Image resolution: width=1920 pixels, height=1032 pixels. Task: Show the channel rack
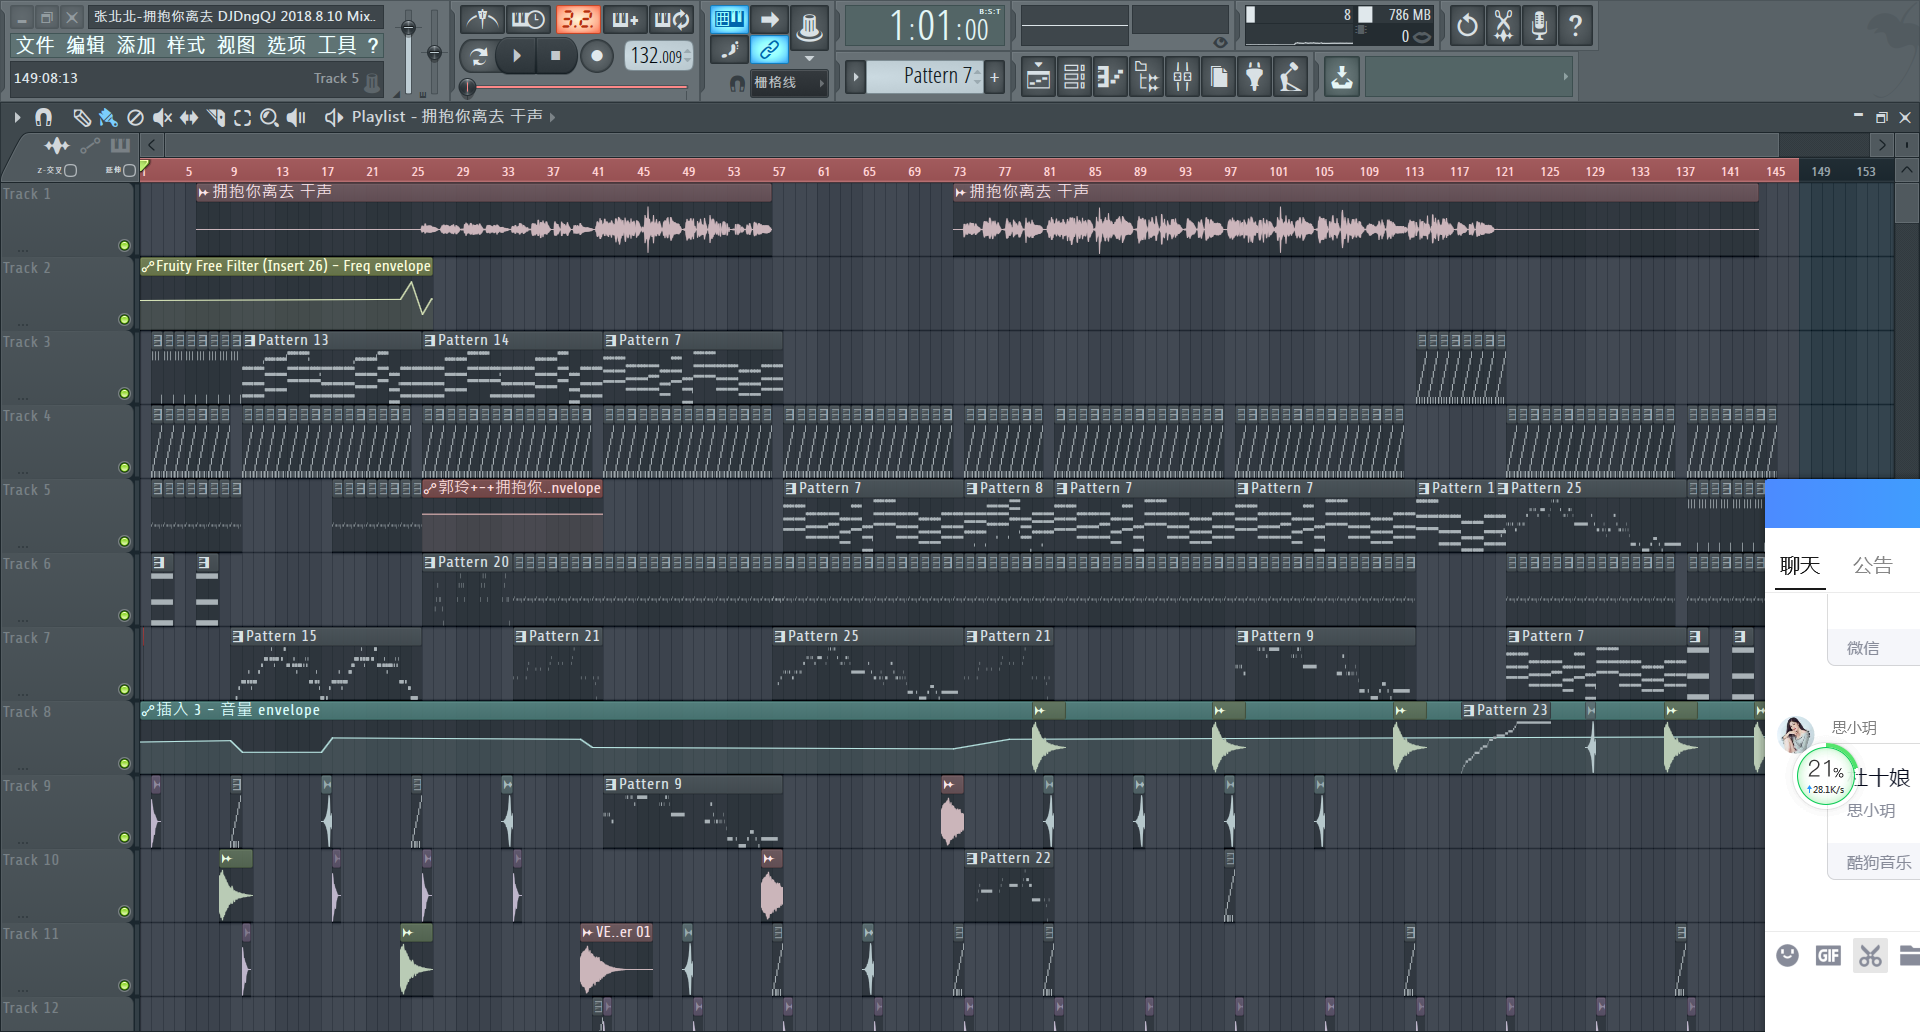pyautogui.click(x=1074, y=77)
